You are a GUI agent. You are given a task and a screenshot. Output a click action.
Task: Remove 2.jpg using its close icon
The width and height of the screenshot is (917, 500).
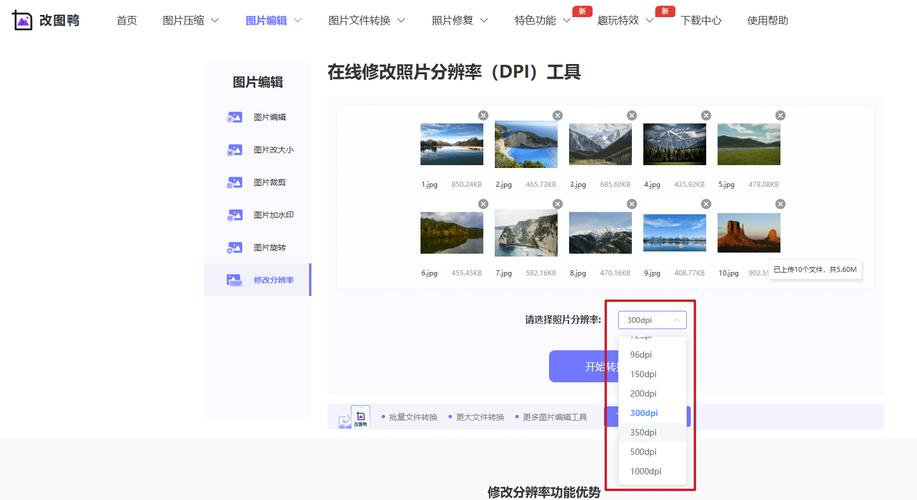(557, 115)
